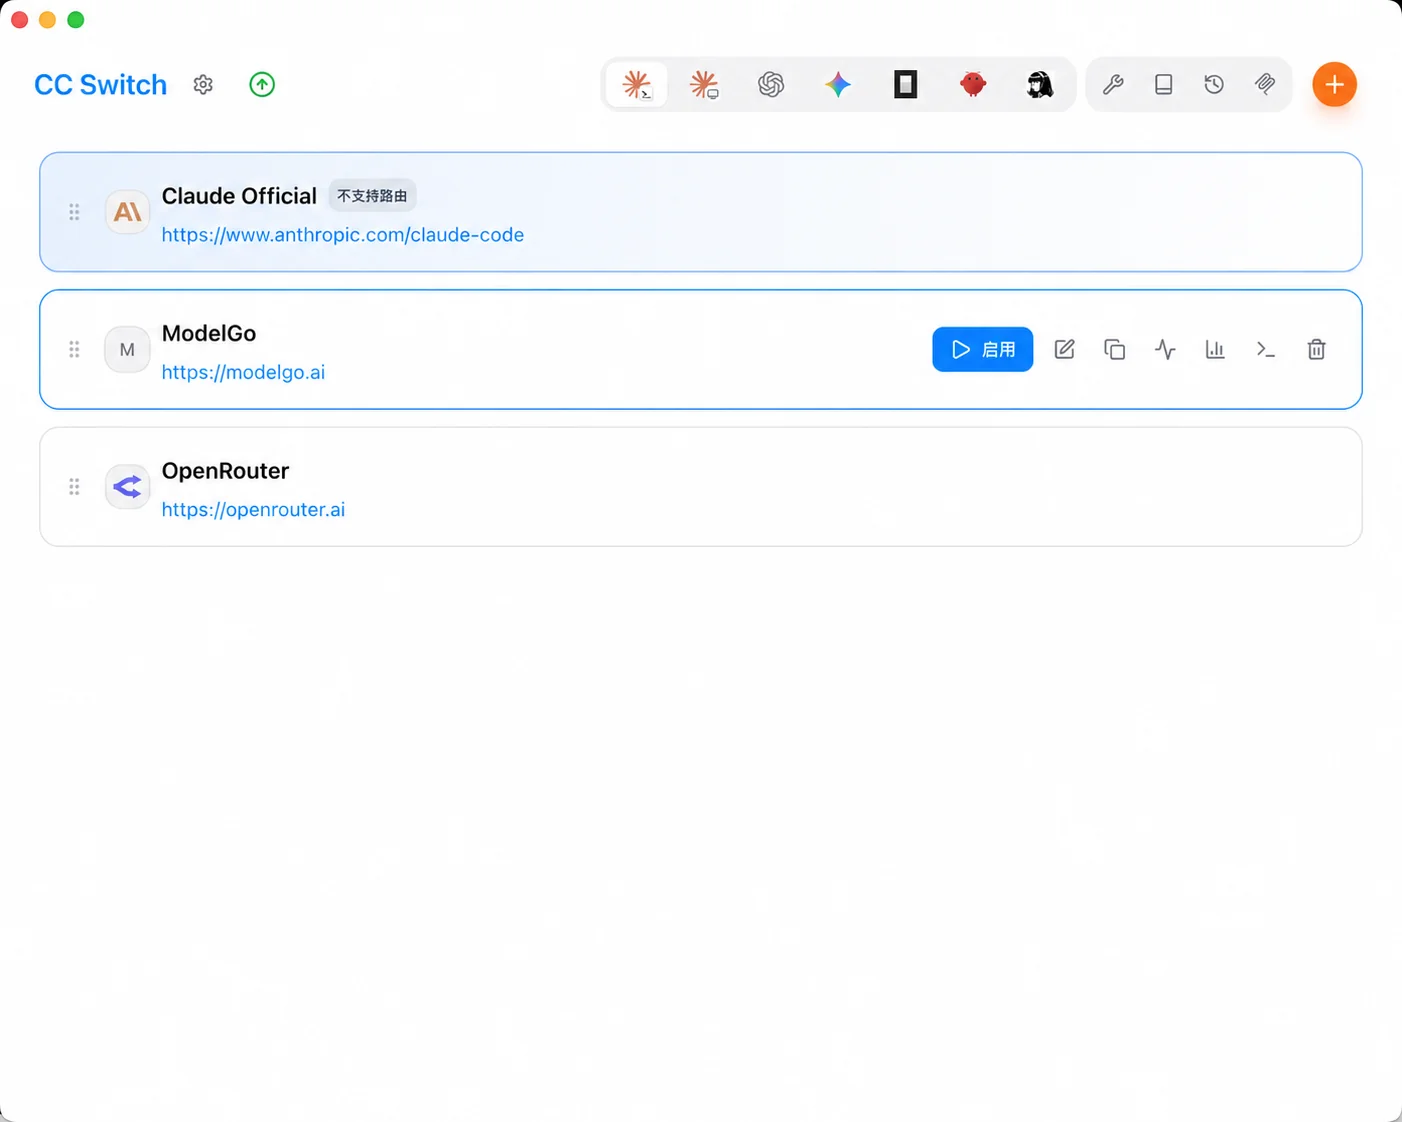Open settings gear next to CC Switch
The image size is (1402, 1122).
[x=203, y=85]
